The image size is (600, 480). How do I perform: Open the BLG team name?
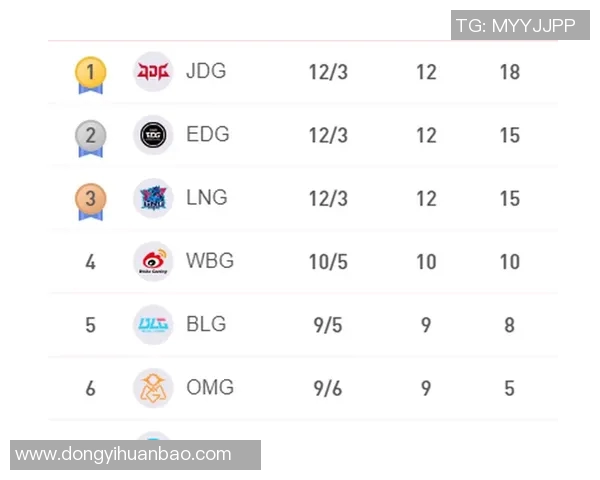pyautogui.click(x=206, y=323)
